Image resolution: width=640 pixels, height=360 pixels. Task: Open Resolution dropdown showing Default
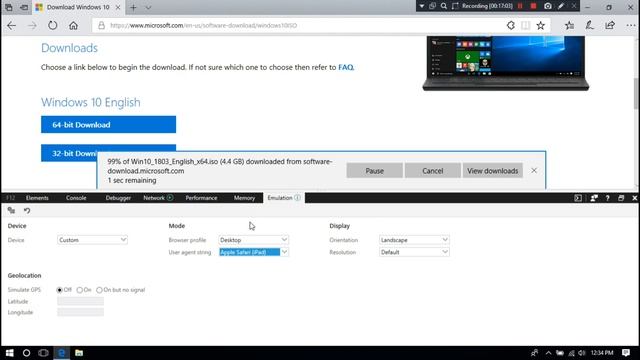point(414,252)
